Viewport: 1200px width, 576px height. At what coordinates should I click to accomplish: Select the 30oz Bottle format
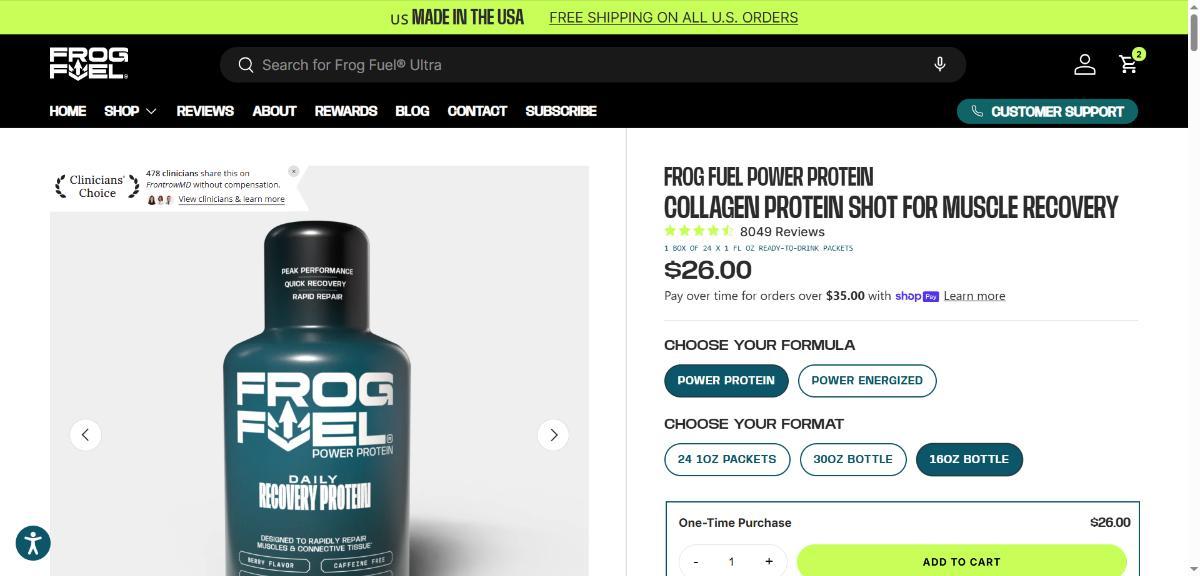853,459
